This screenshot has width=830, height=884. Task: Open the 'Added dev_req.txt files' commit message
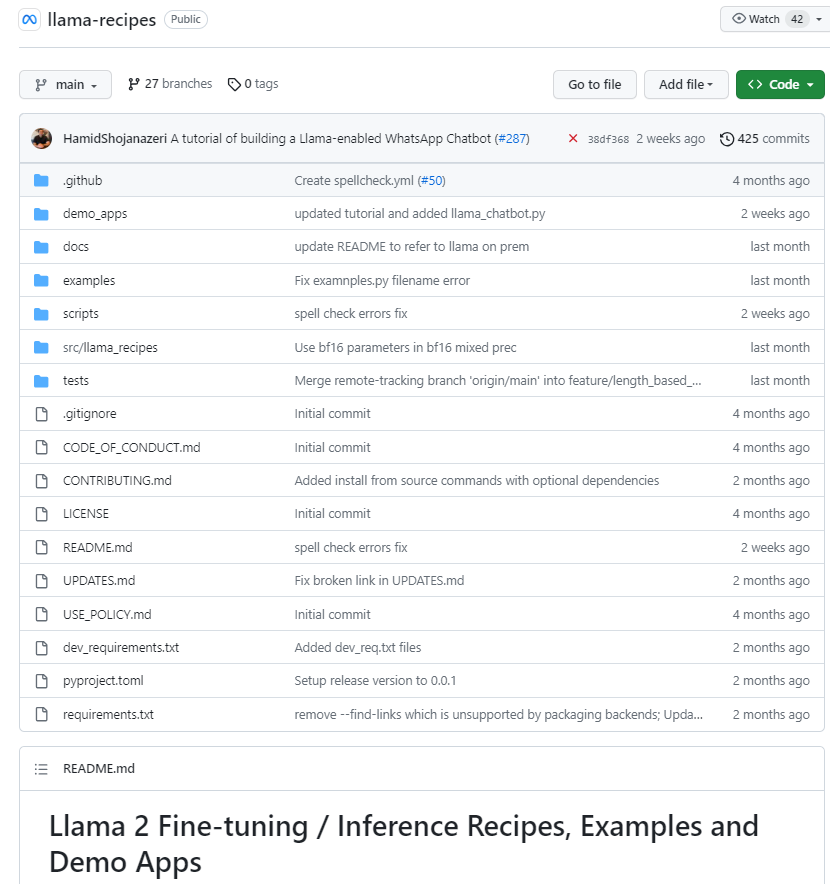tap(357, 647)
